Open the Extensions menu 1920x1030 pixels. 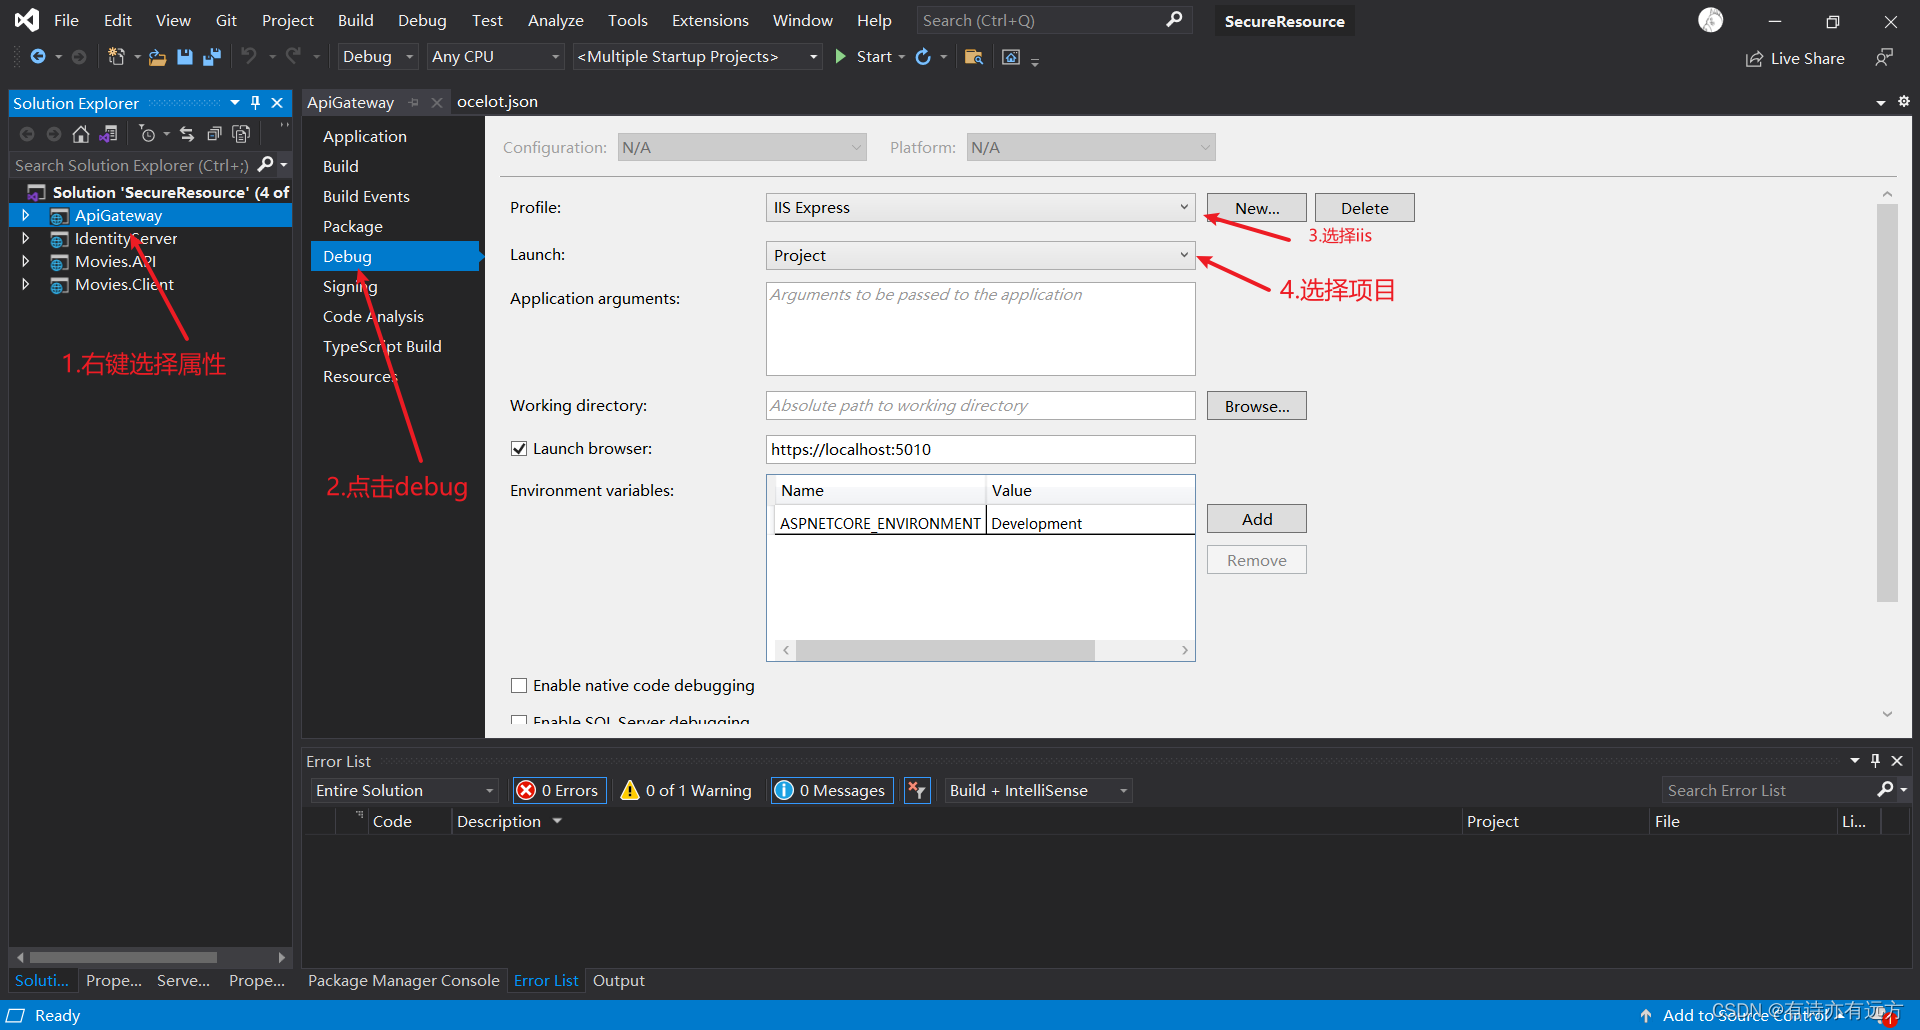pos(710,20)
